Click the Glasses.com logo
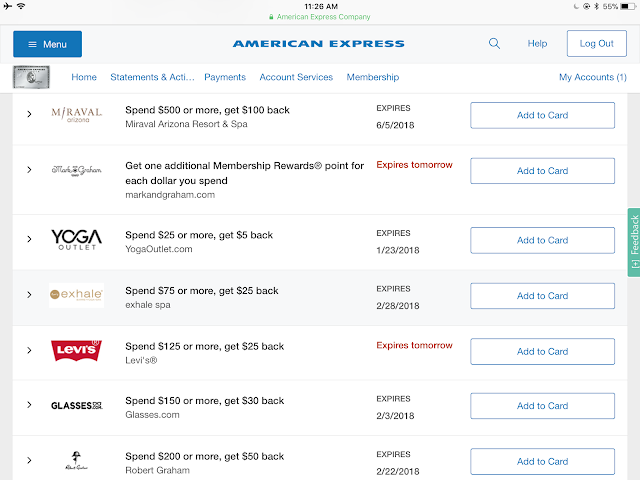Image resolution: width=640 pixels, height=480 pixels. 77,406
